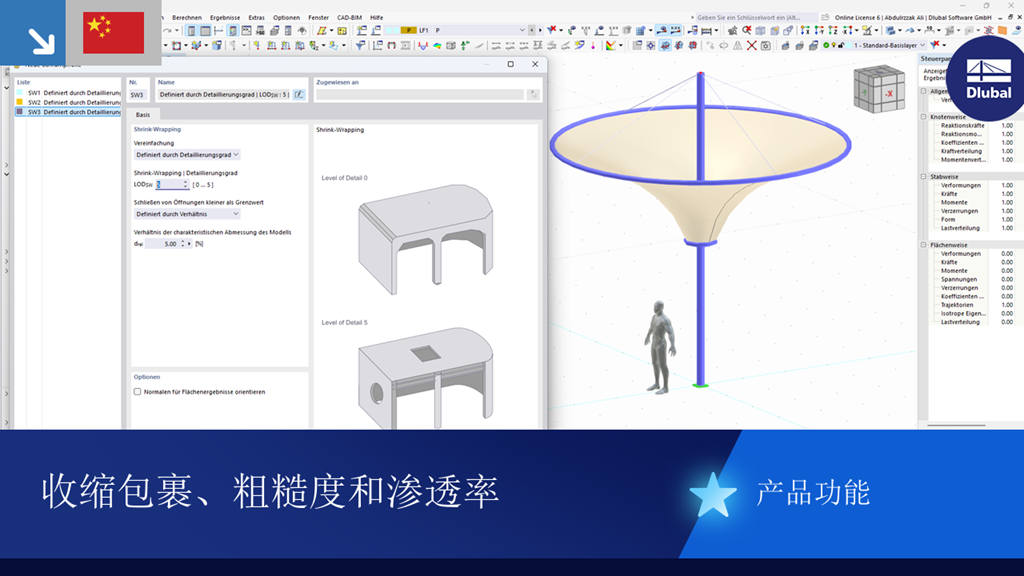Click the green check layer status icon

826,46
